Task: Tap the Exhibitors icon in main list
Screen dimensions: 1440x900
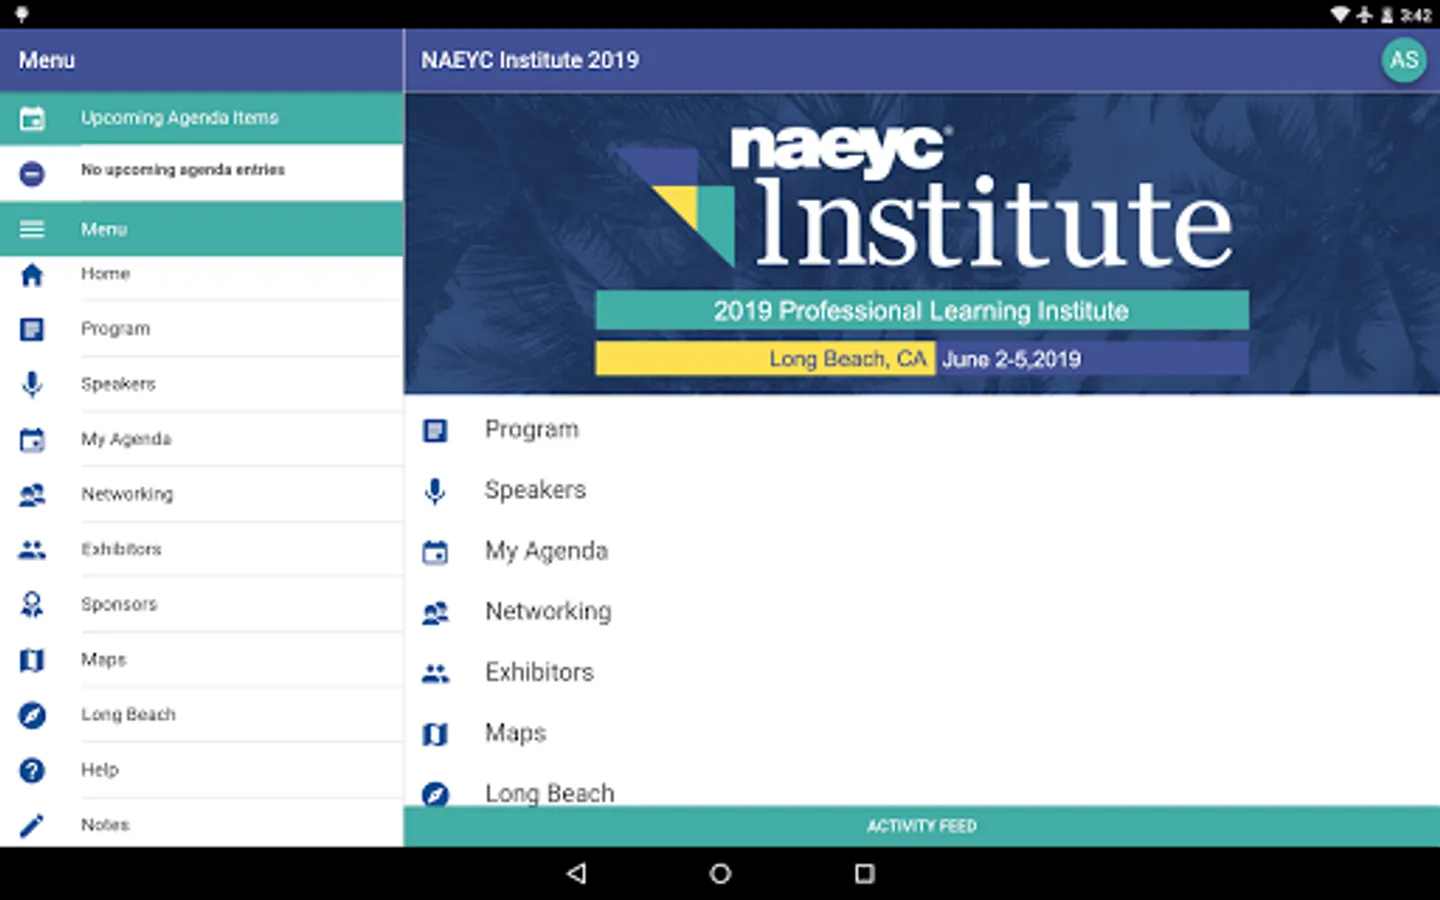Action: point(435,674)
